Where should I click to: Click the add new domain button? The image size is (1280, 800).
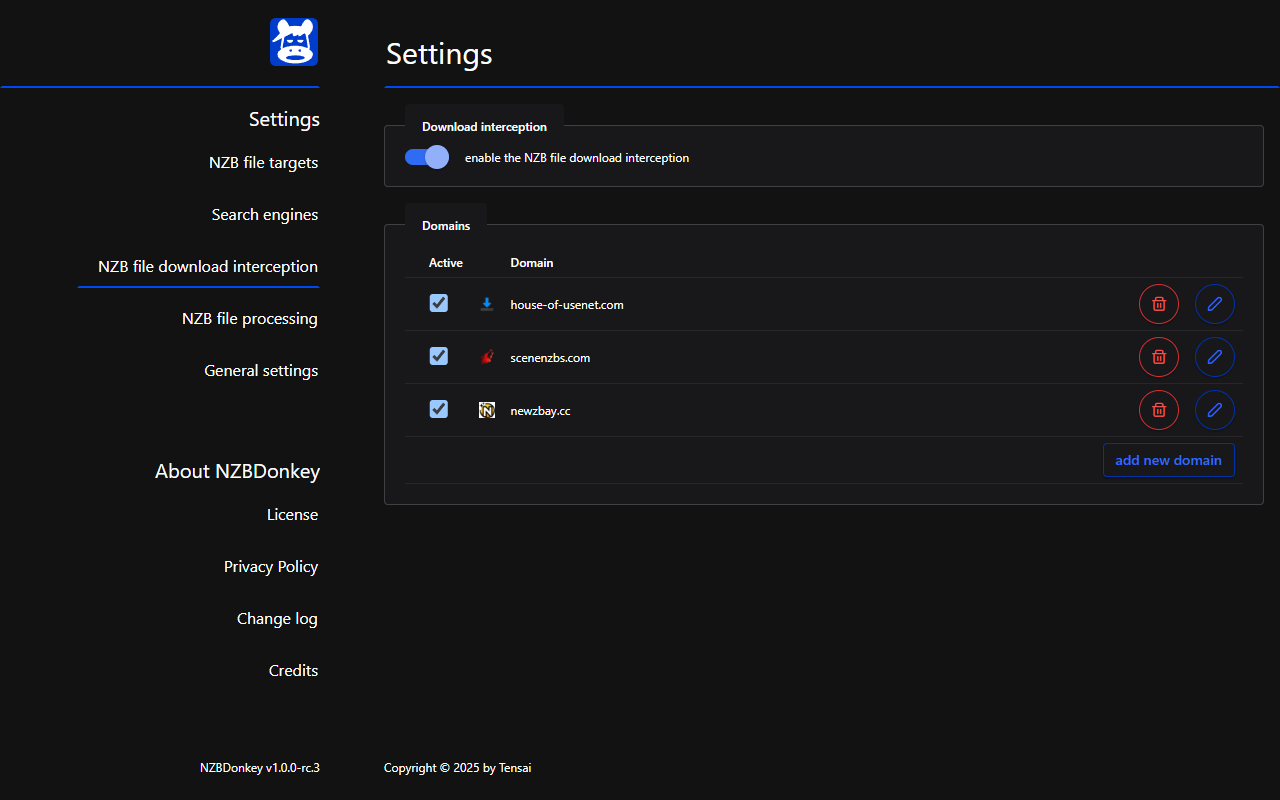coord(1168,460)
